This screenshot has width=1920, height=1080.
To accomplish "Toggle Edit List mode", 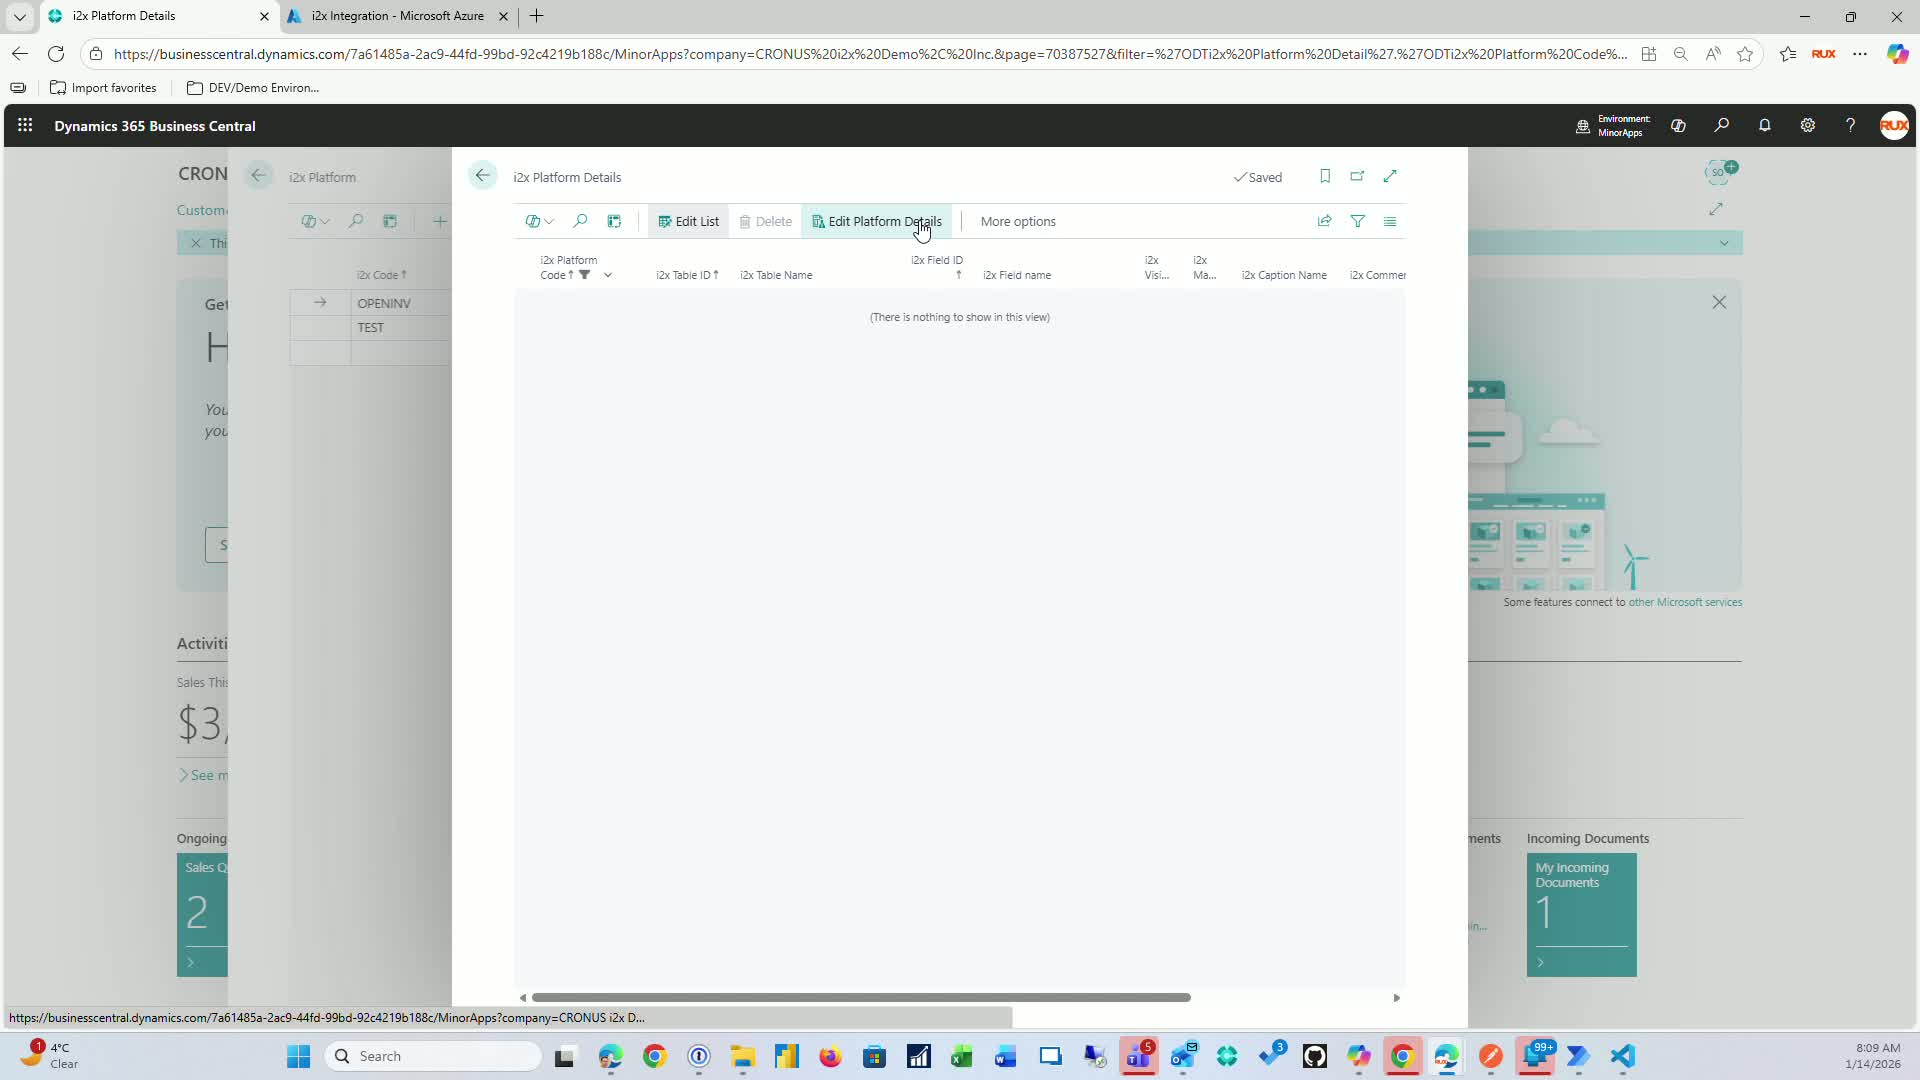I will pos(688,221).
